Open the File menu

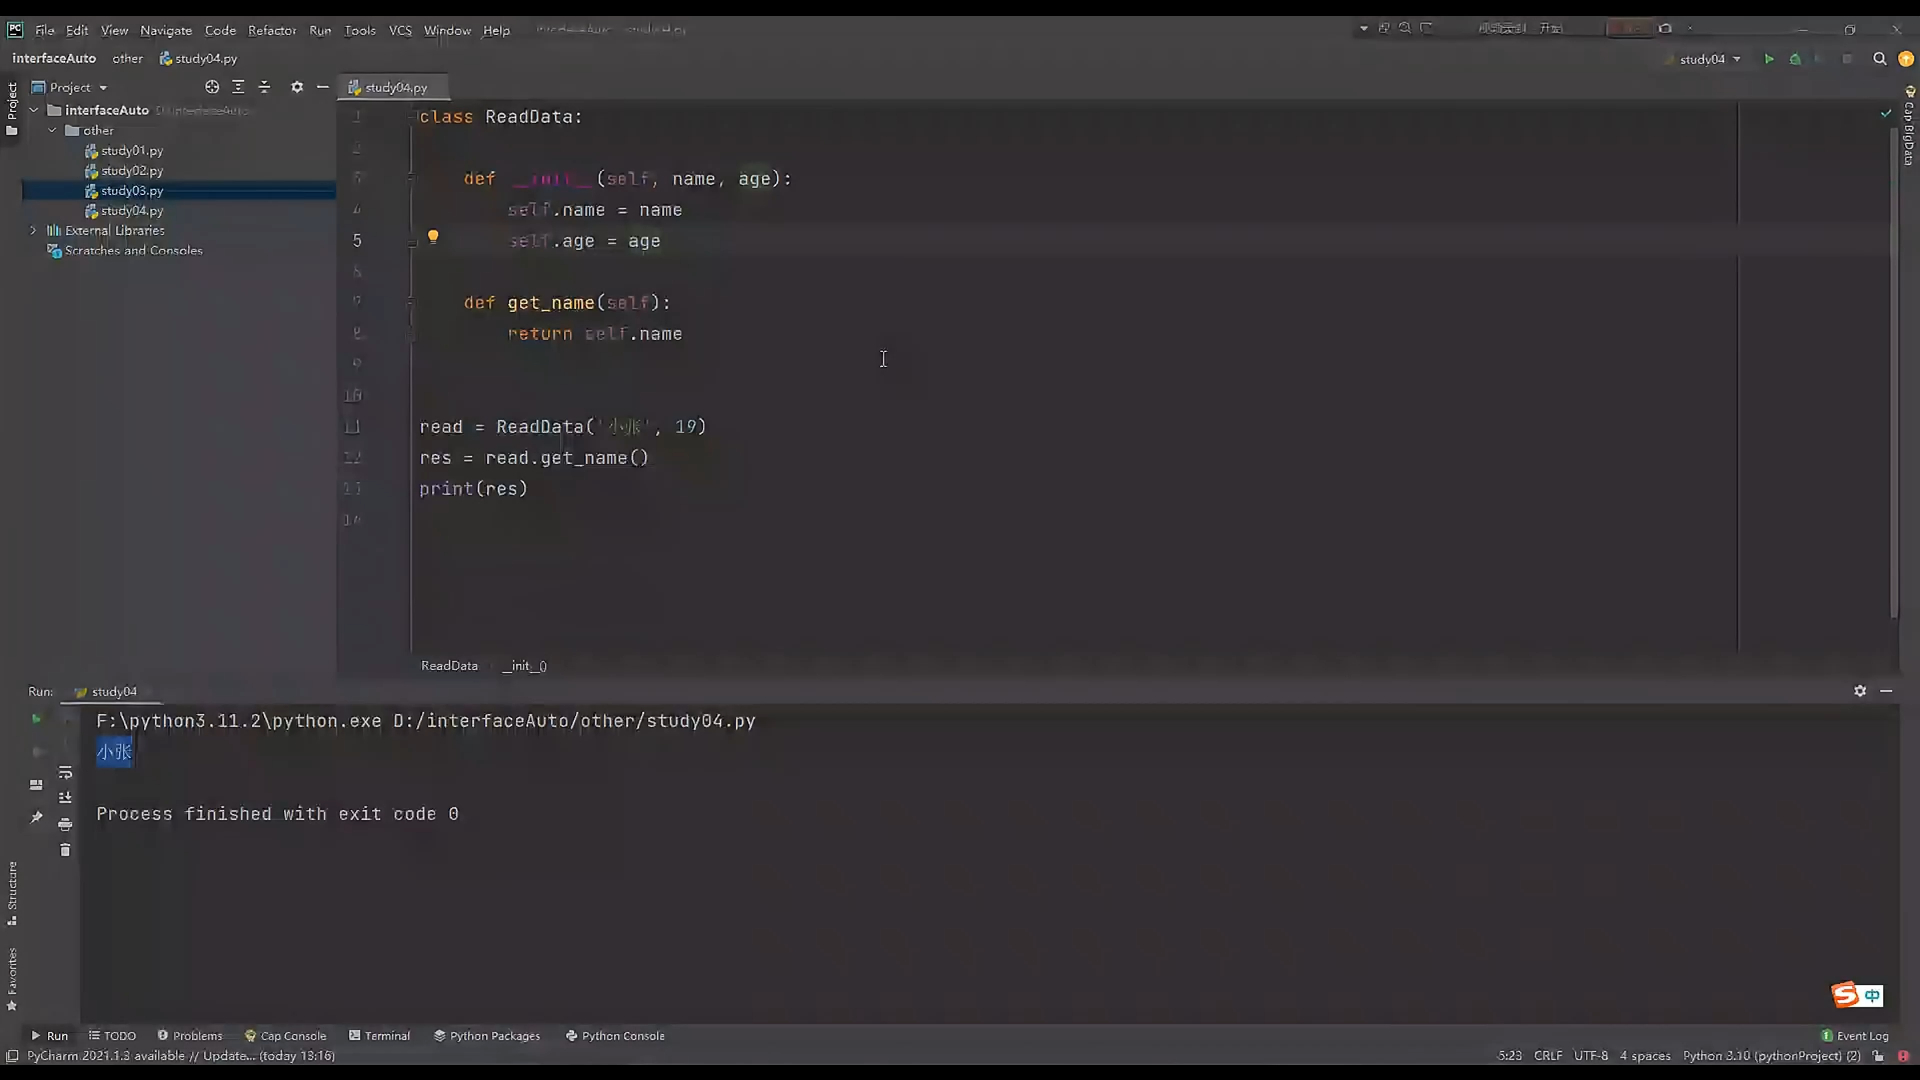pos(45,30)
